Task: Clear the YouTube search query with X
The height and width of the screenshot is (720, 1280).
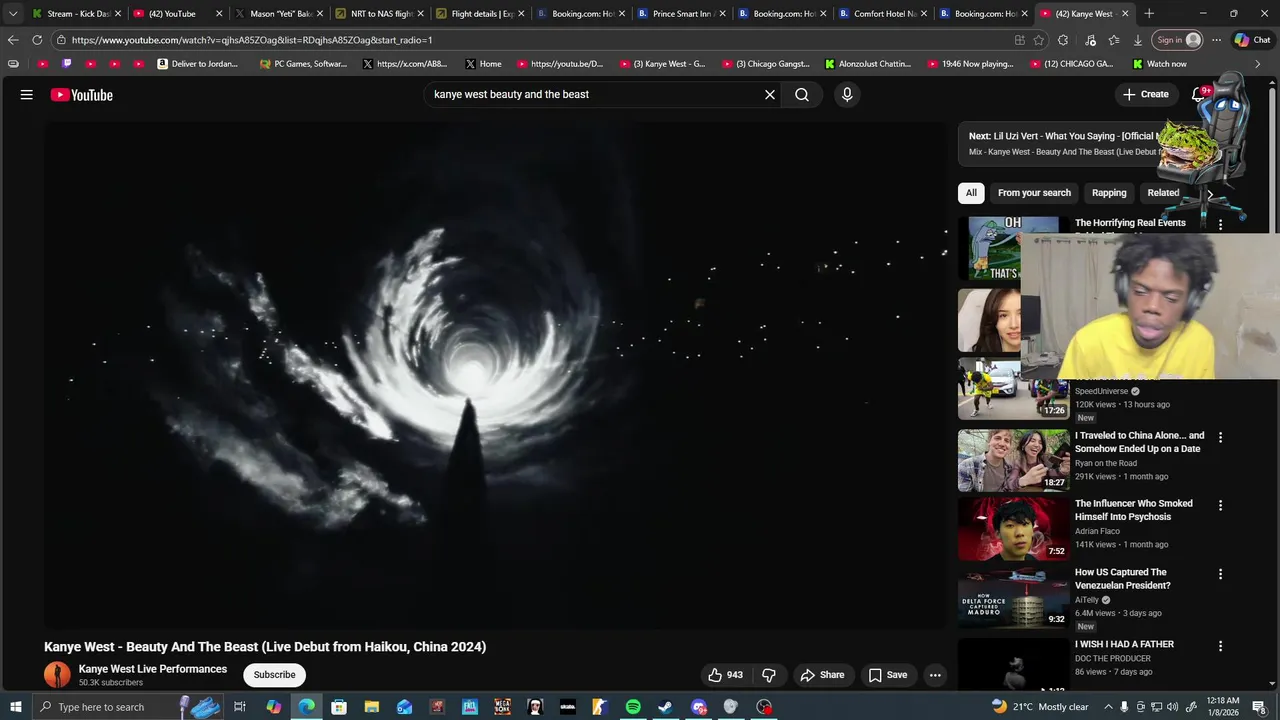Action: [x=770, y=95]
